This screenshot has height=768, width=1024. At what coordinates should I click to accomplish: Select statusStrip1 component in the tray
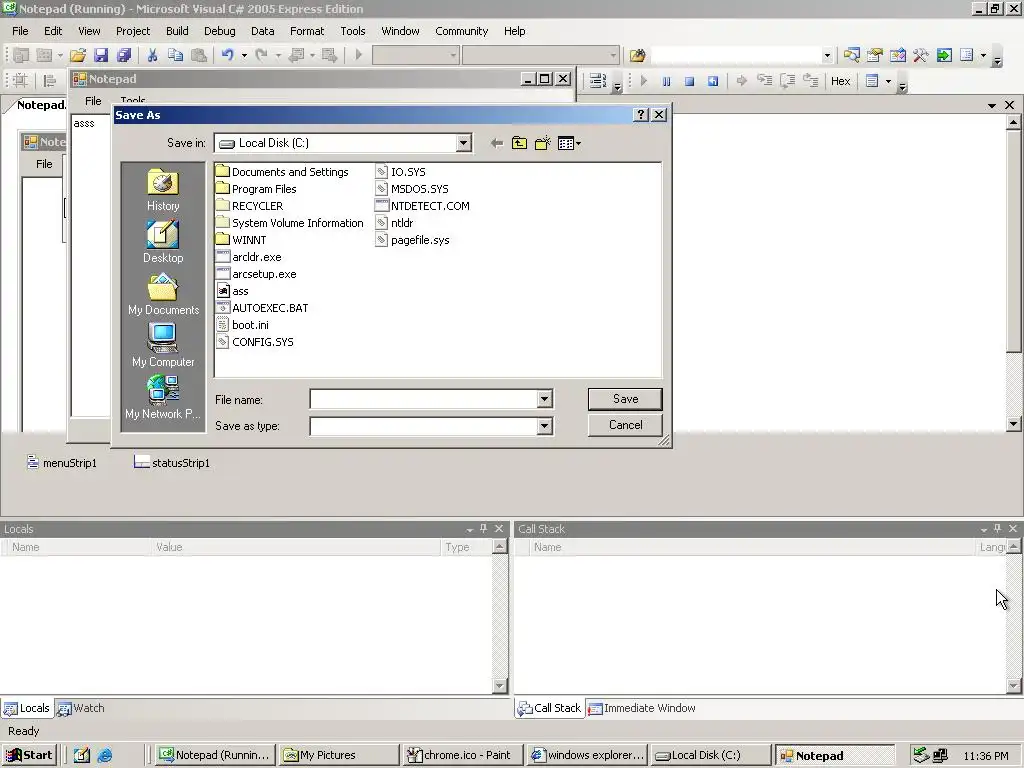172,463
